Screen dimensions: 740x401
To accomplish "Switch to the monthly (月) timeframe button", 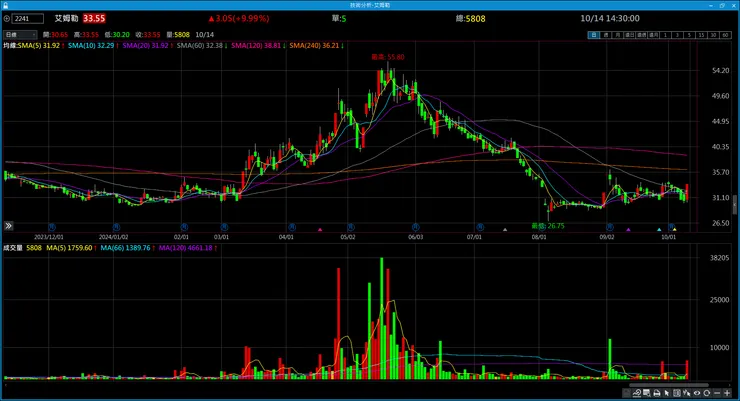I will [617, 35].
